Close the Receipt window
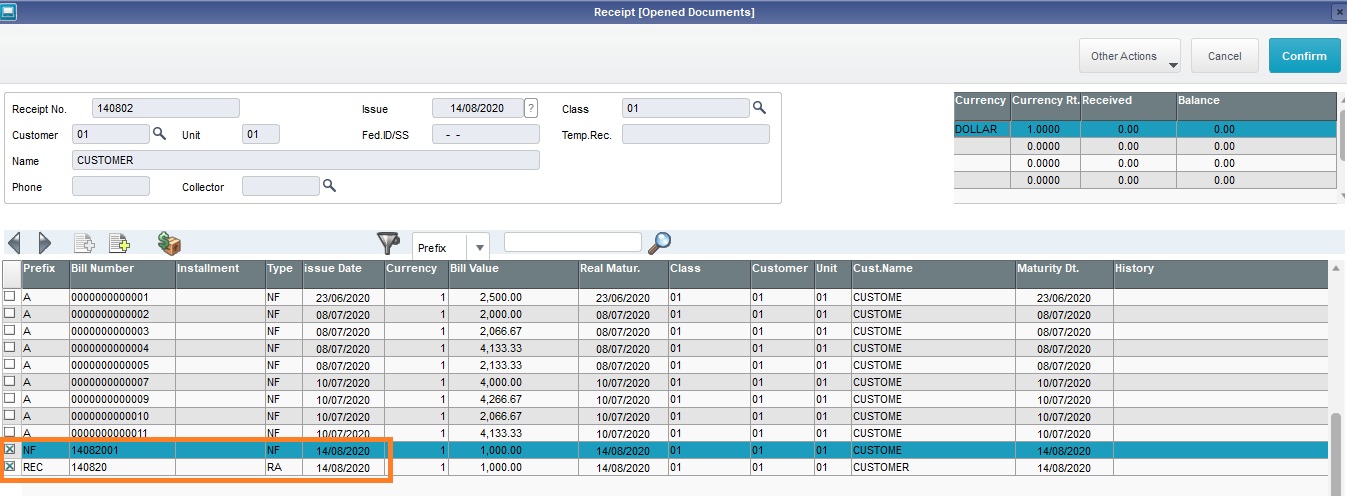The image size is (1347, 496). tap(1339, 11)
